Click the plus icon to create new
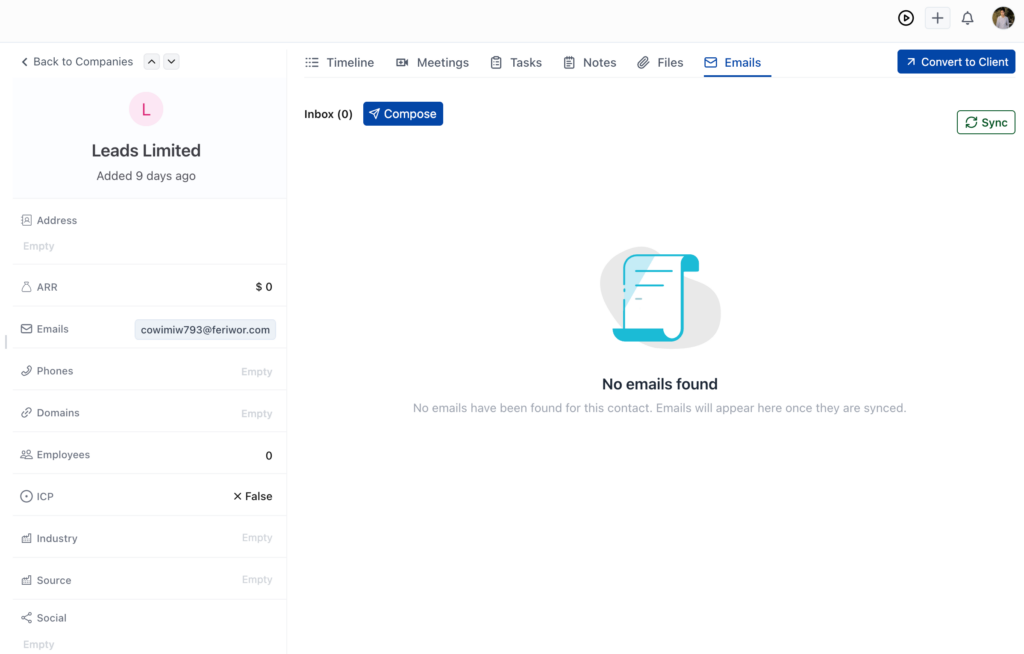Image resolution: width=1024 pixels, height=654 pixels. (937, 17)
